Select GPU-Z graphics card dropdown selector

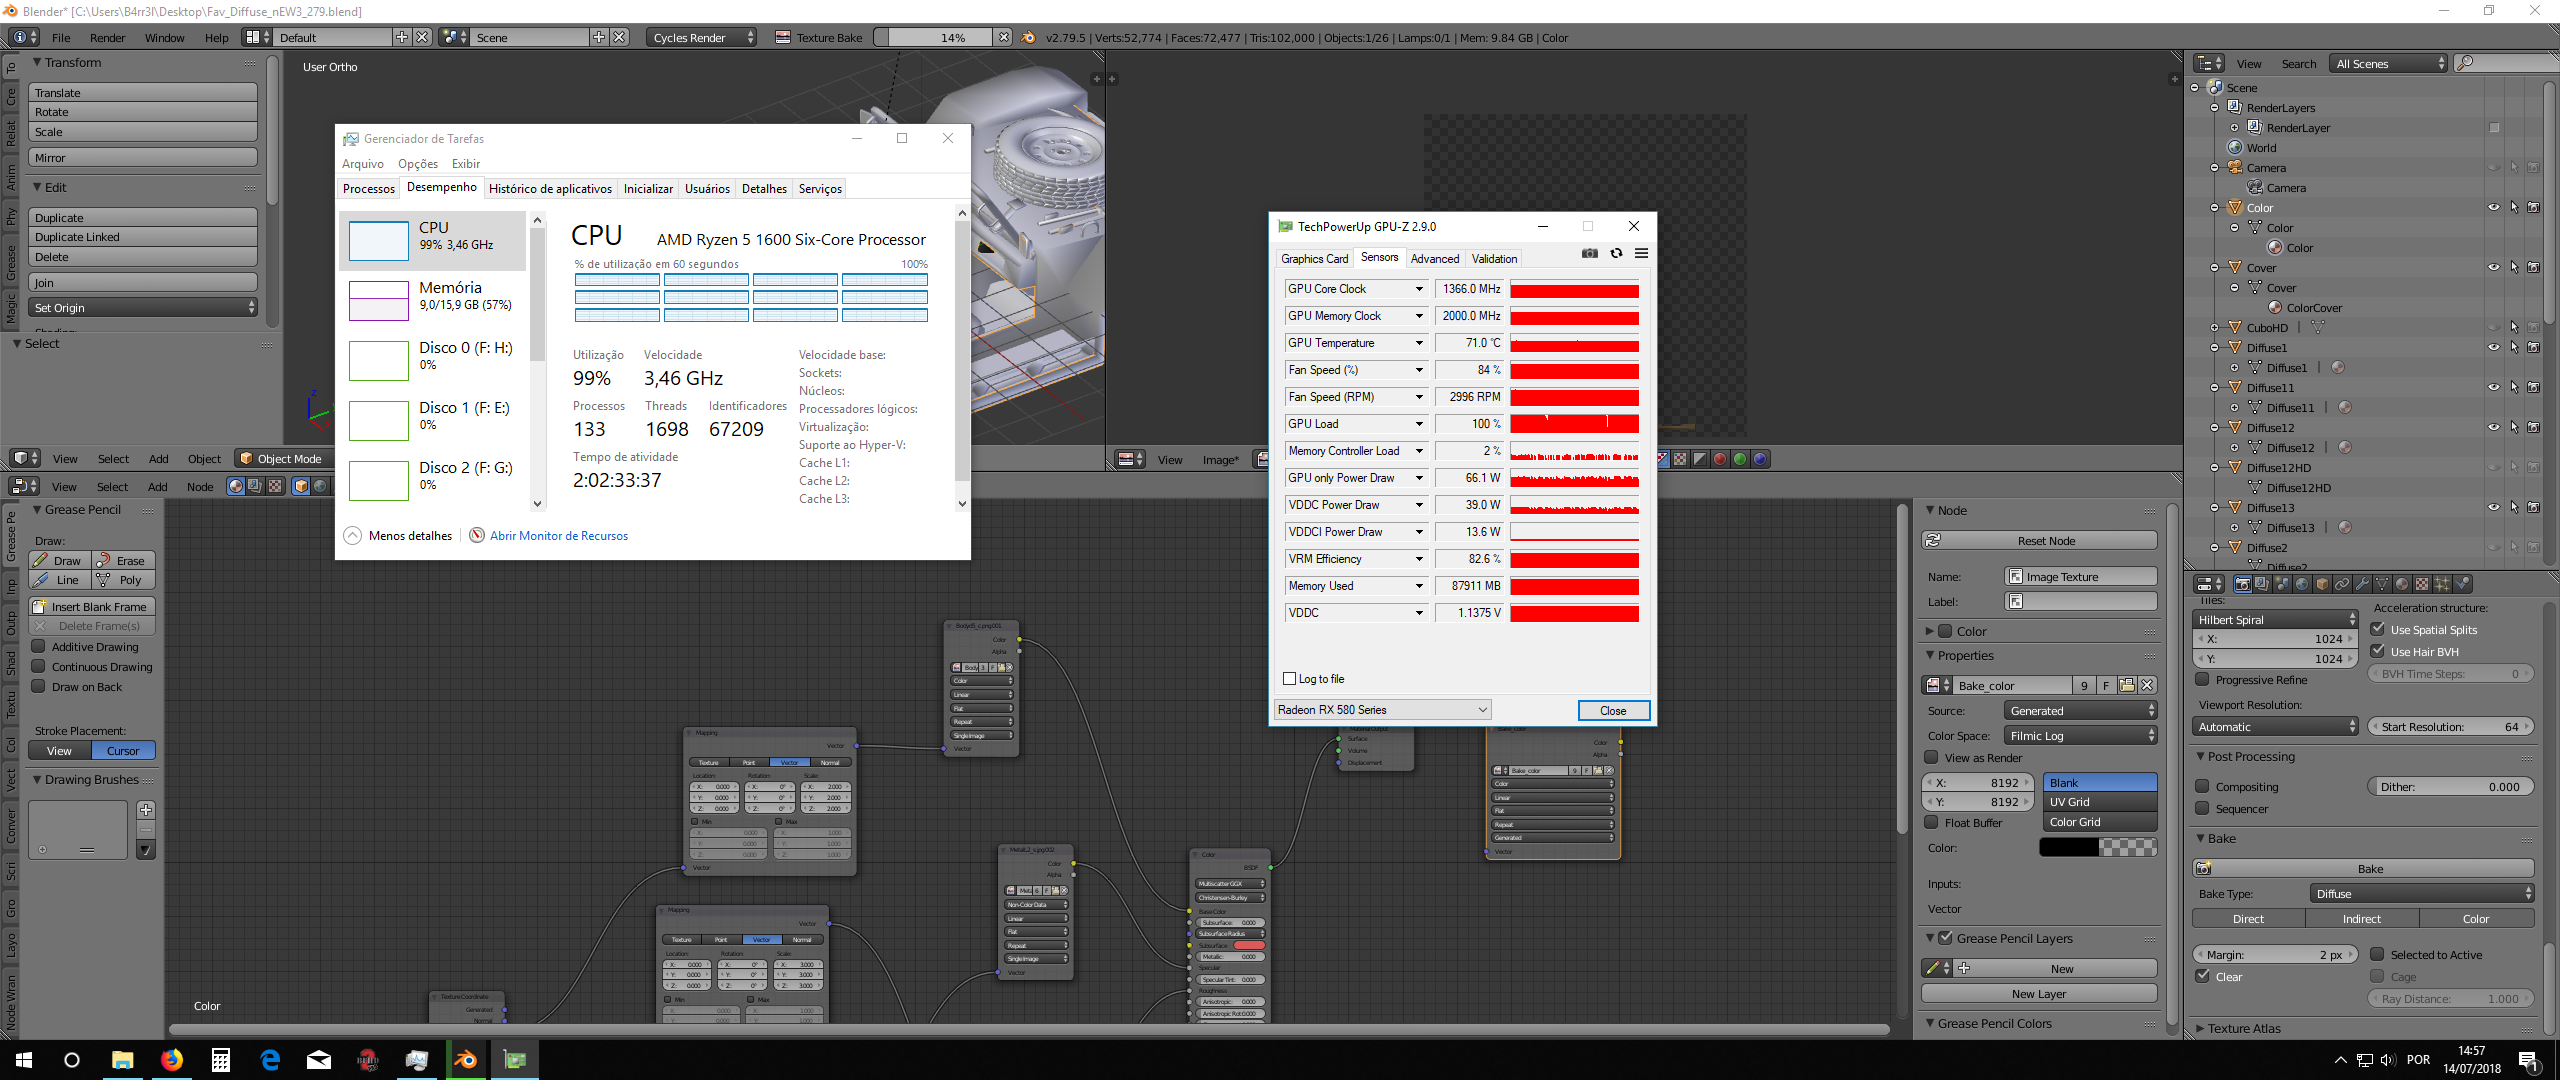tap(1380, 710)
